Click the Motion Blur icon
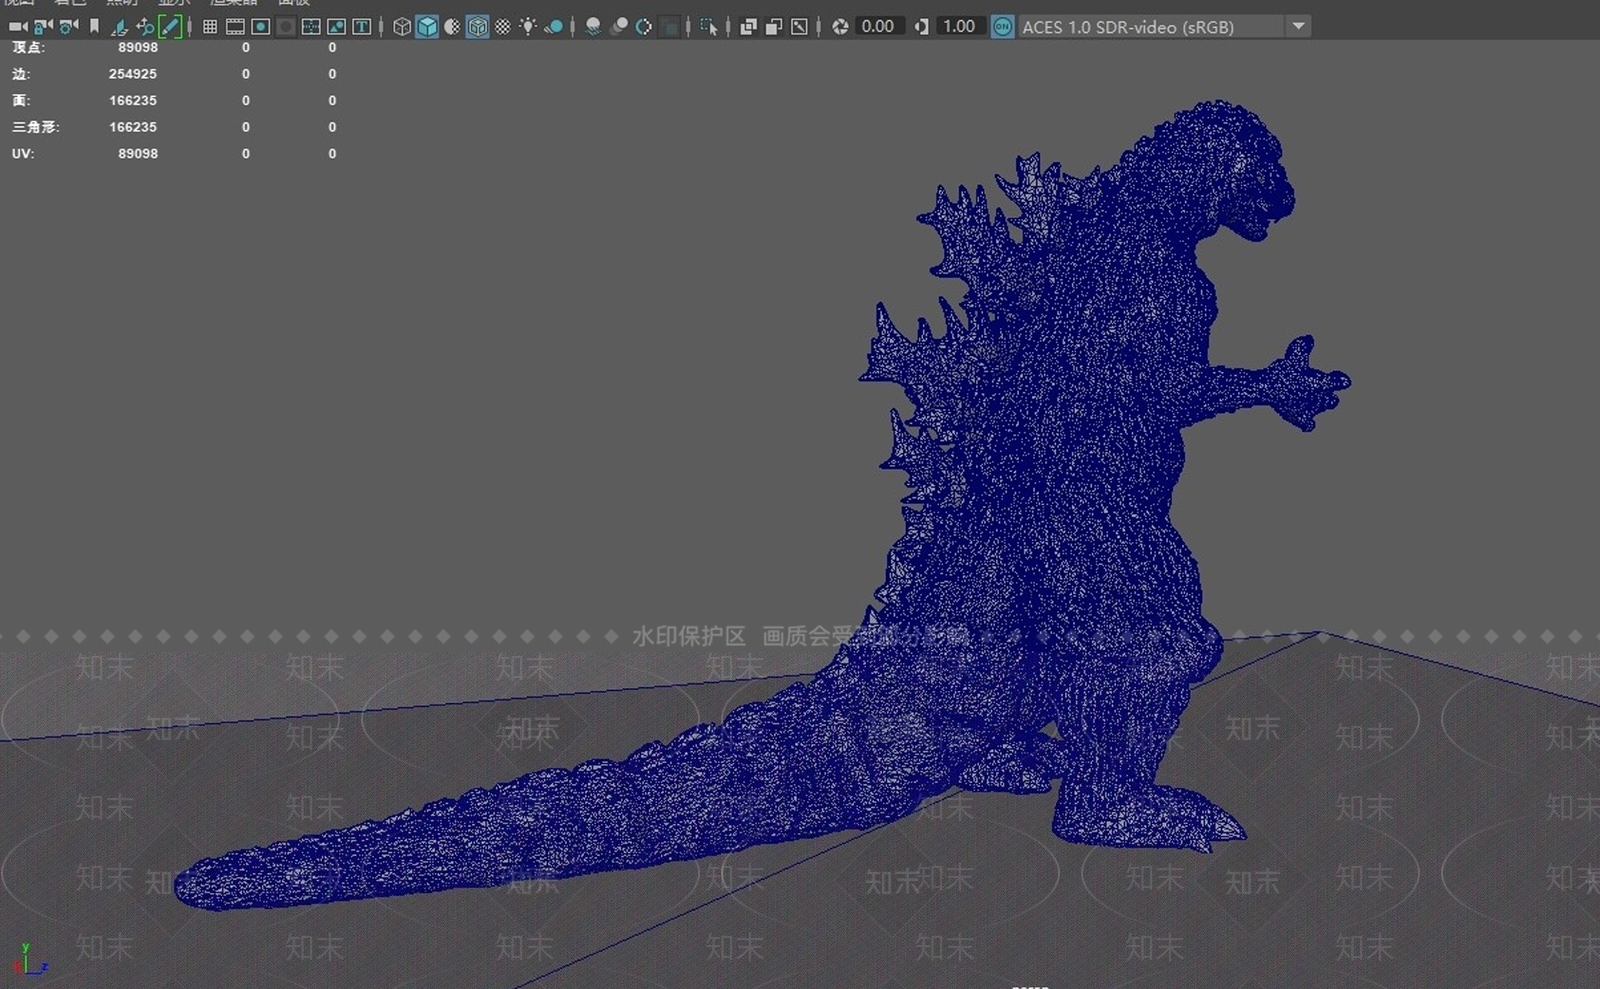 click(x=619, y=27)
